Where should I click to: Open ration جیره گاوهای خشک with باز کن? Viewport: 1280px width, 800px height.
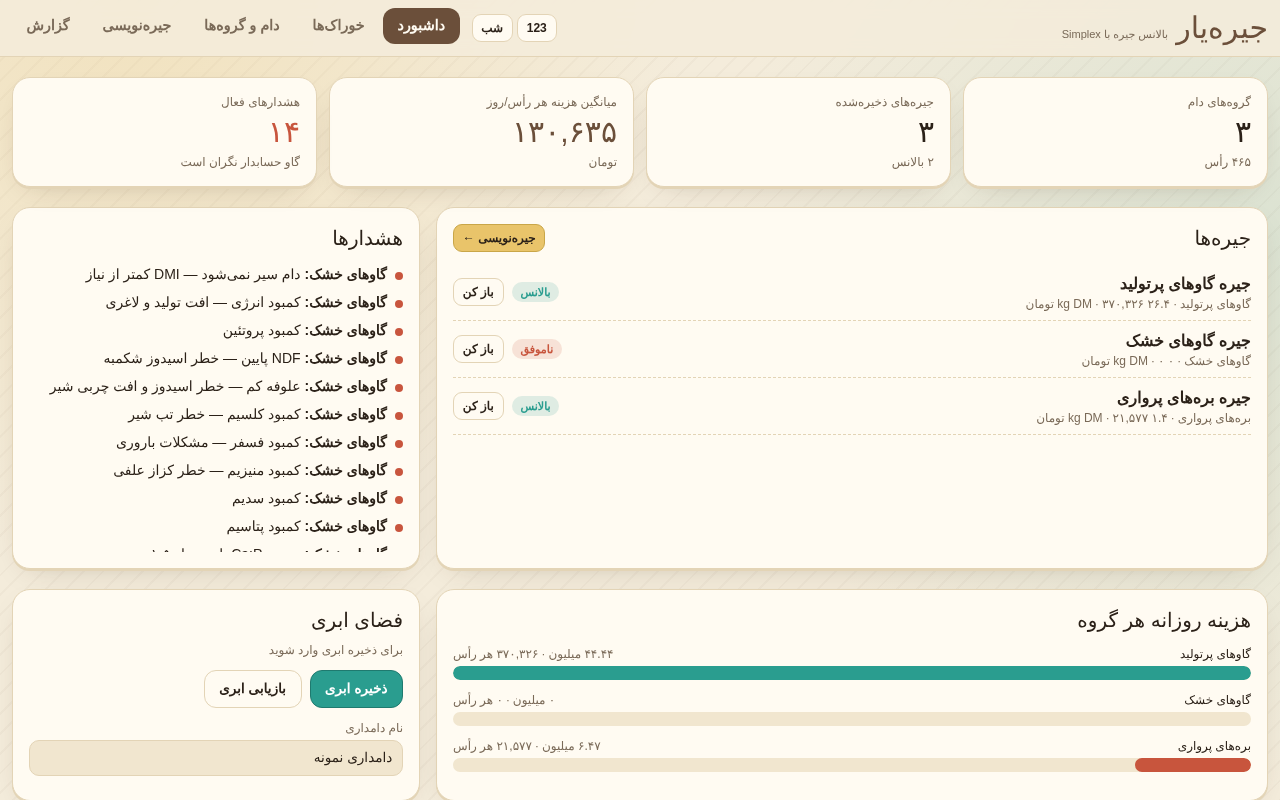coord(478,349)
